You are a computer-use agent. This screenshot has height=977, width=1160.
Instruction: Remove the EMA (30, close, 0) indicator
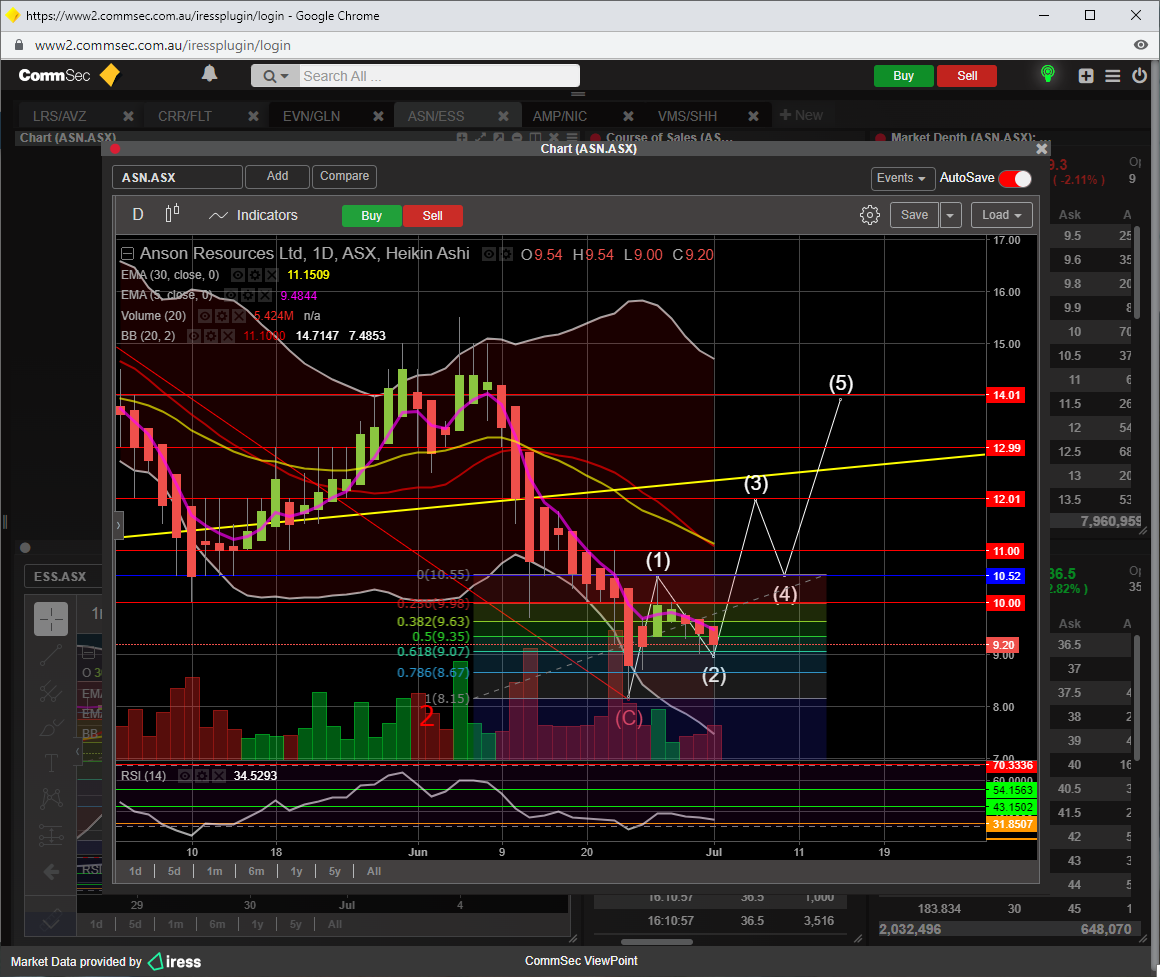[x=271, y=275]
